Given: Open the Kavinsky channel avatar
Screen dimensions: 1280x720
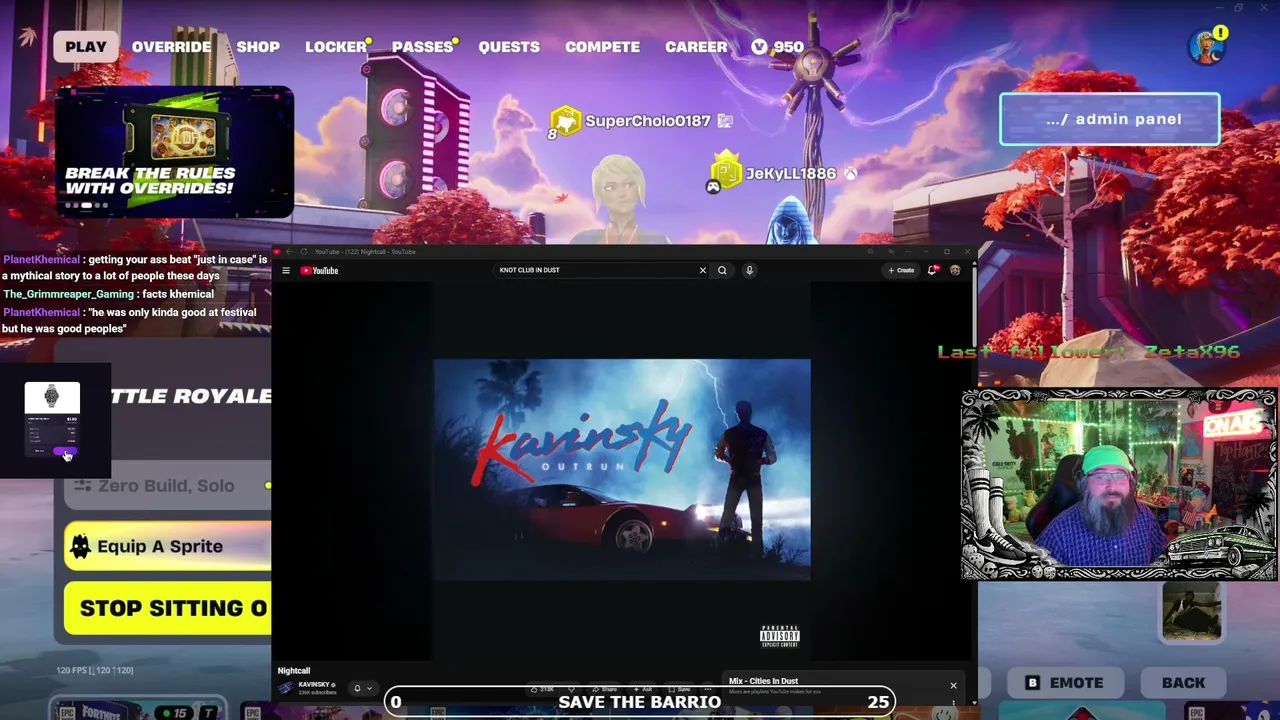Looking at the screenshot, I should pos(286,688).
